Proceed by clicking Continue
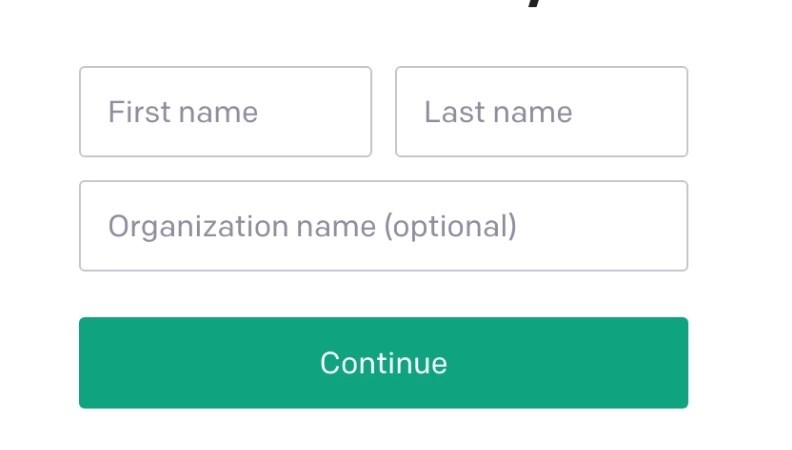This screenshot has width=792, height=450. 383,363
